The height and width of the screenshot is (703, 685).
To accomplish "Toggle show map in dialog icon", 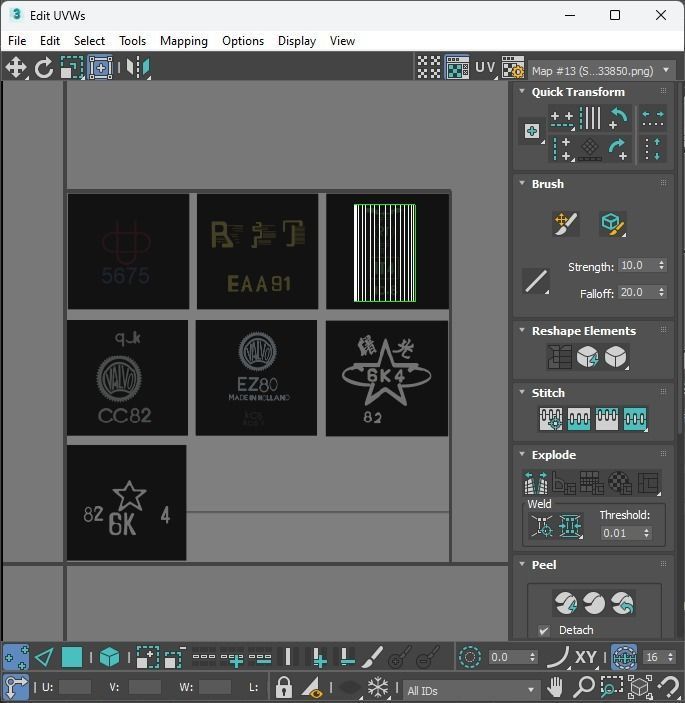I will pos(457,68).
